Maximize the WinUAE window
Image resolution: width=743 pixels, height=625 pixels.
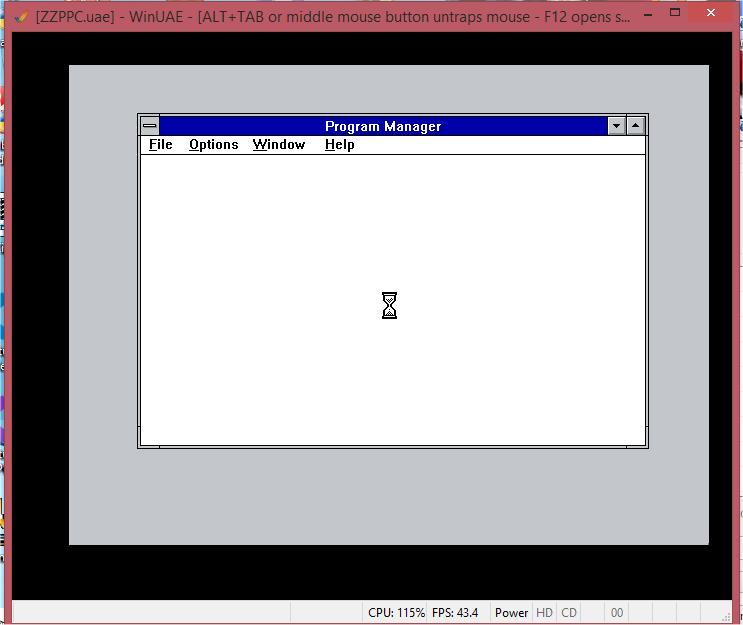click(x=675, y=13)
